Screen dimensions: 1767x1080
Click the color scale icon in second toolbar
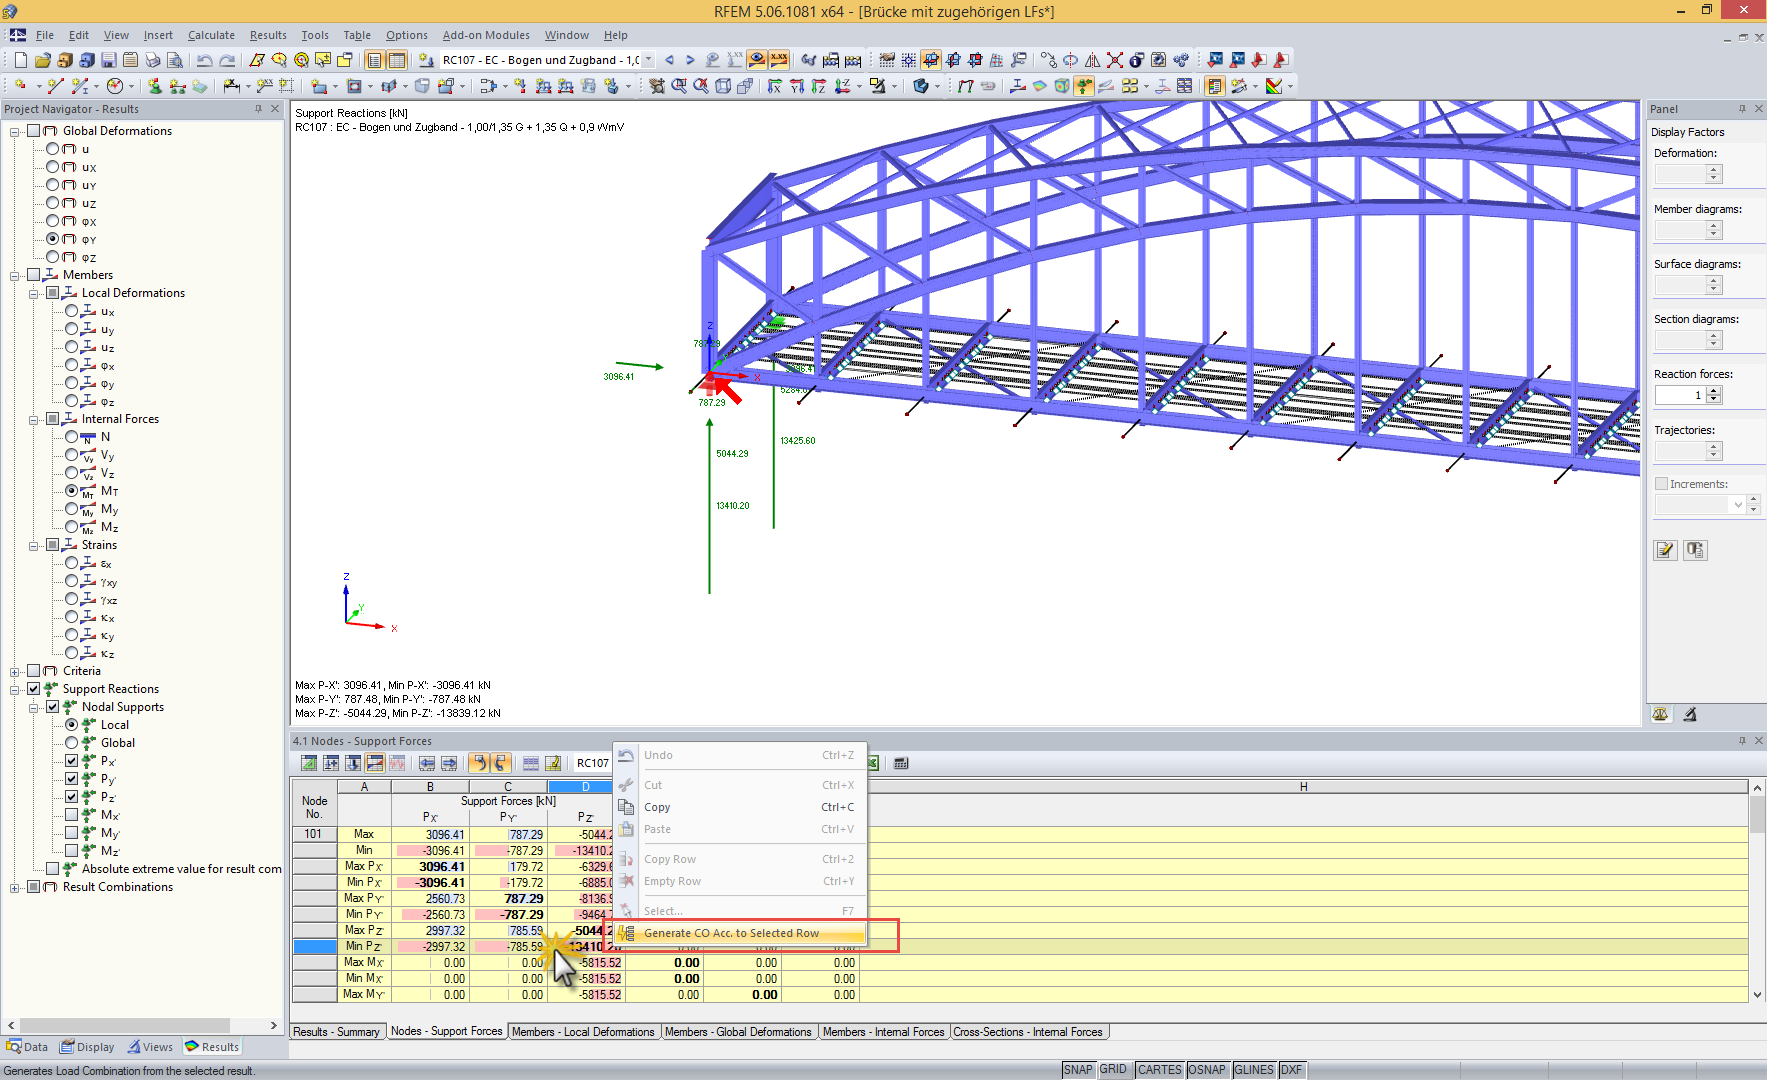click(1274, 86)
